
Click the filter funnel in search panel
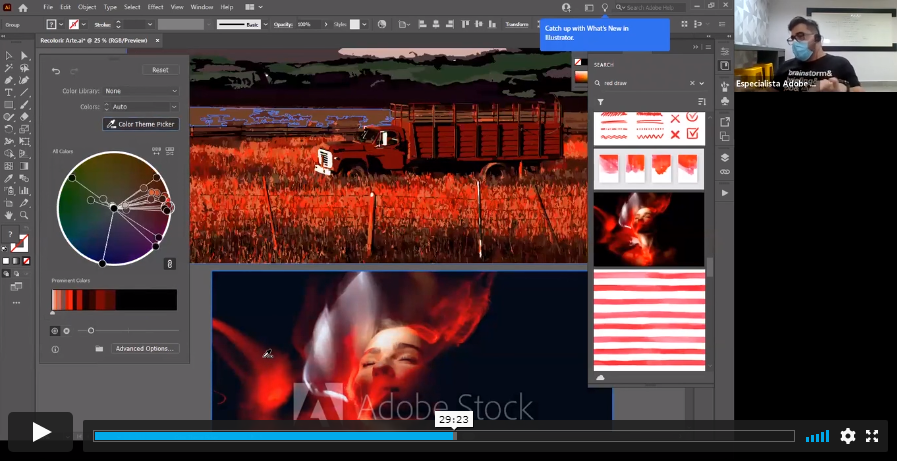point(601,102)
